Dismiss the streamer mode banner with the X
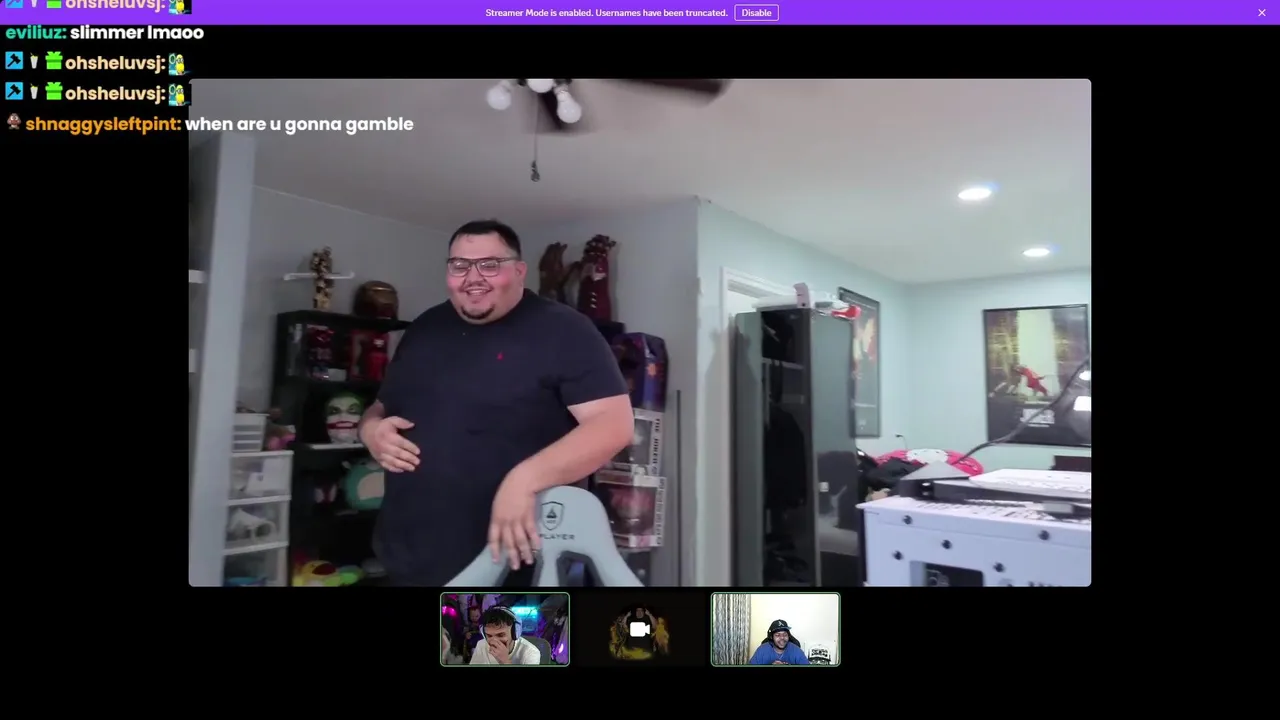Screen dimensions: 1280x720 point(1262,13)
